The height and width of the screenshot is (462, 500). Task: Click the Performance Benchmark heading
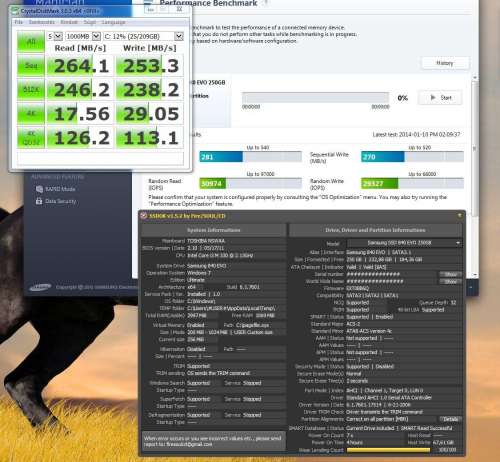pos(208,3)
